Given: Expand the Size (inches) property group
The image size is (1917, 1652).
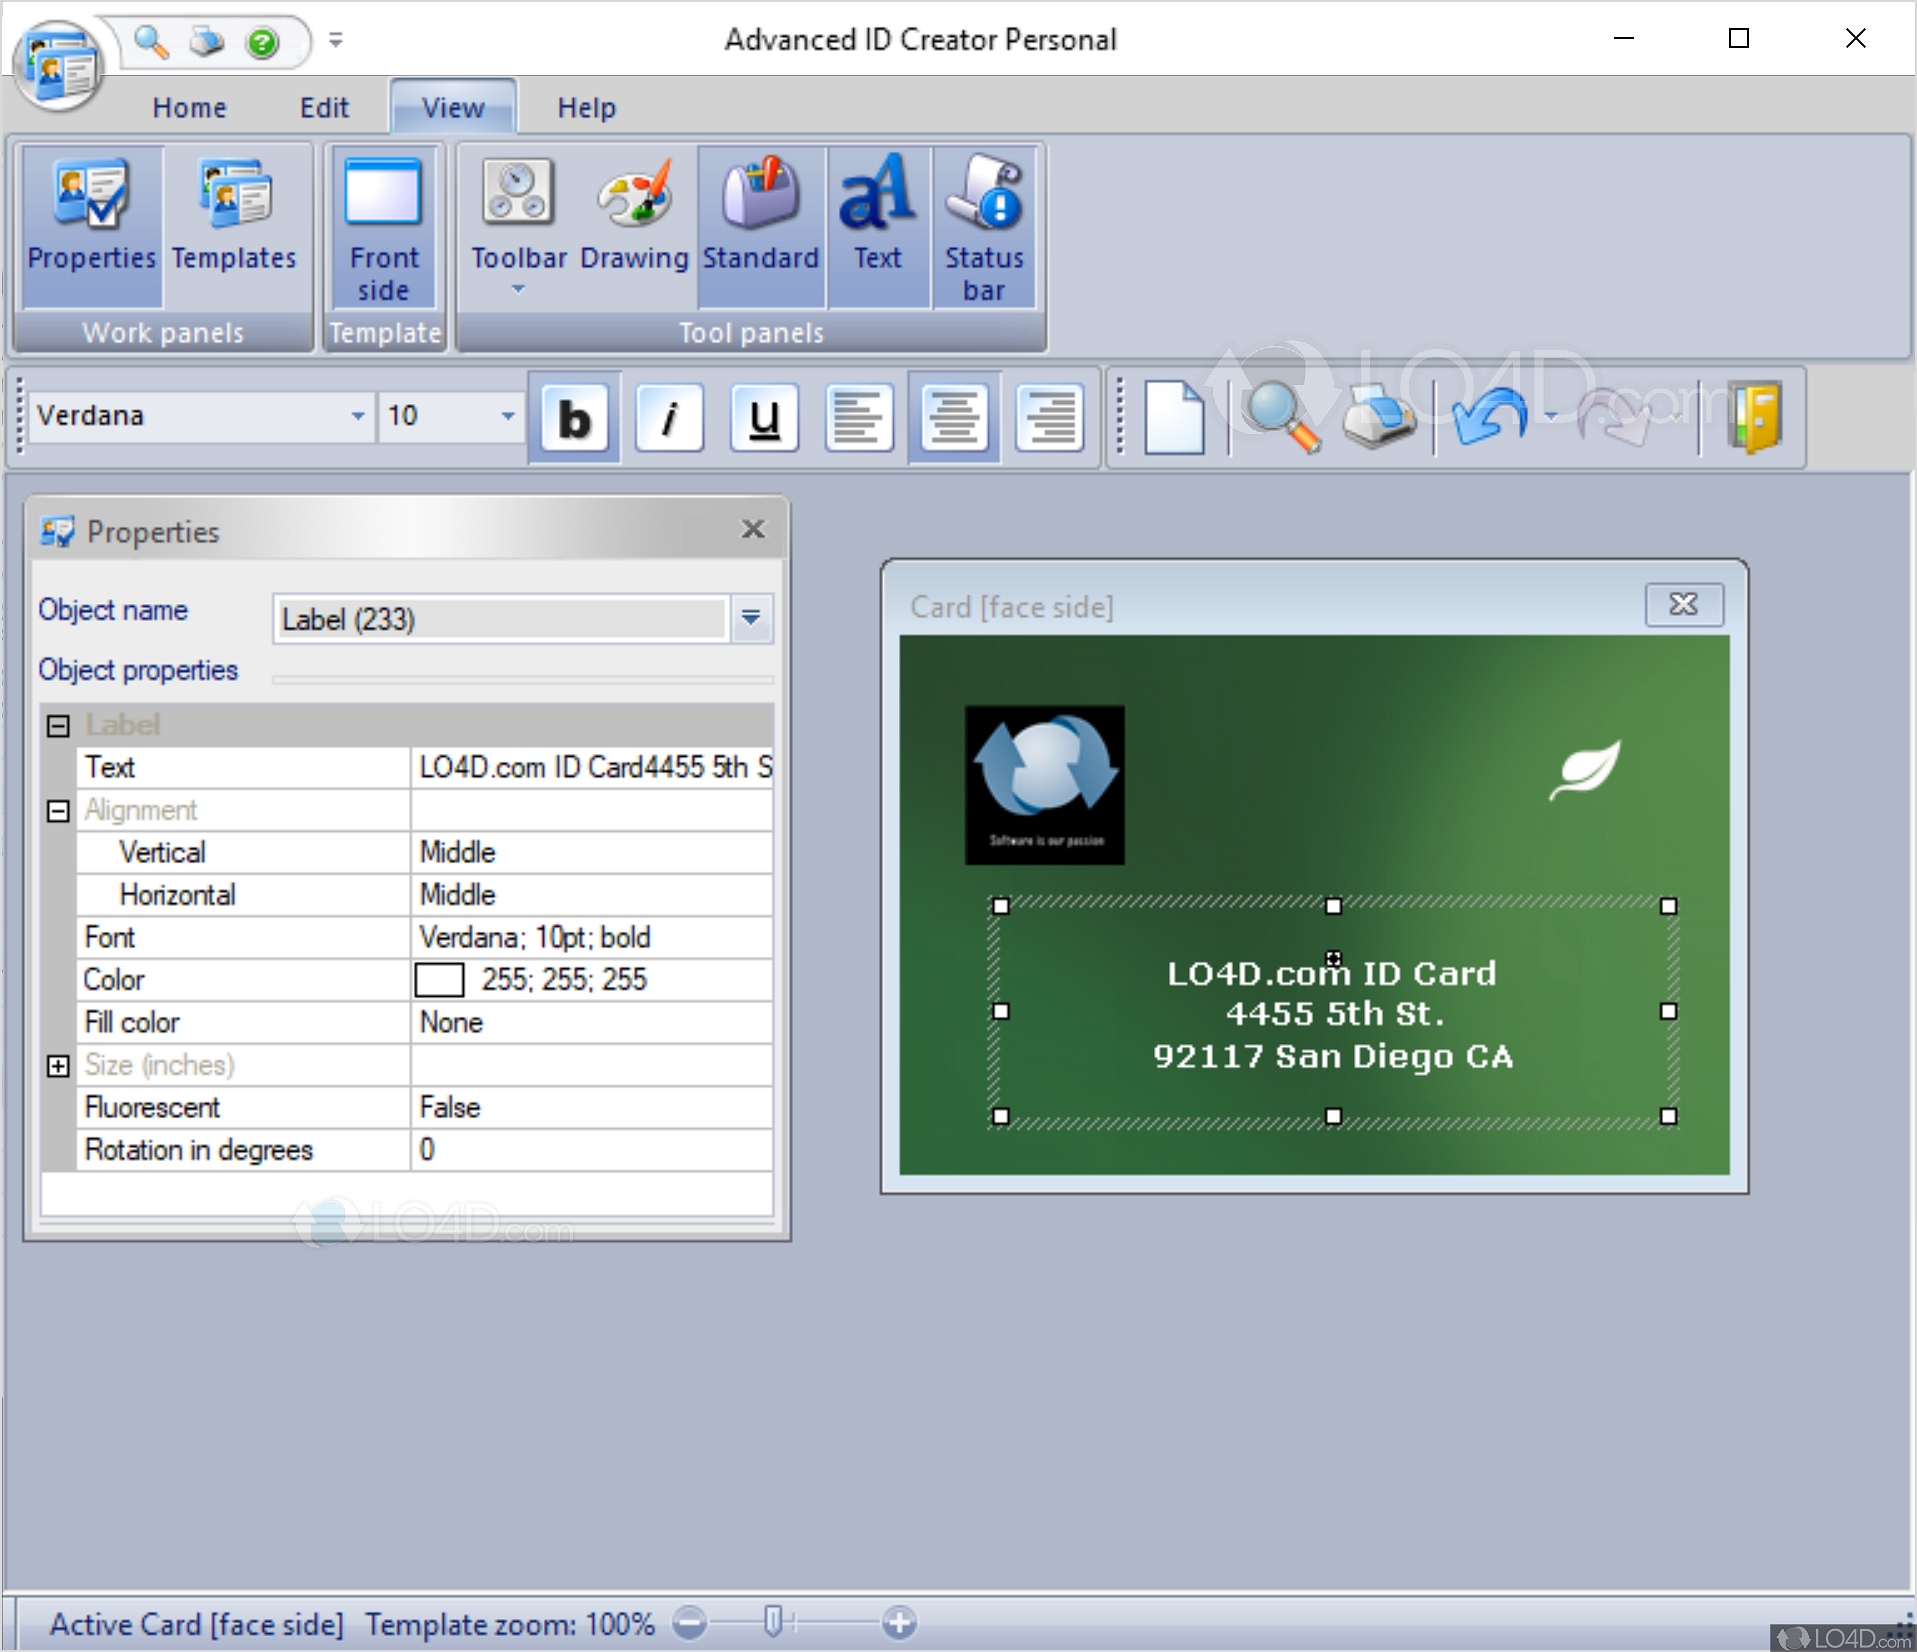Looking at the screenshot, I should click(58, 1066).
